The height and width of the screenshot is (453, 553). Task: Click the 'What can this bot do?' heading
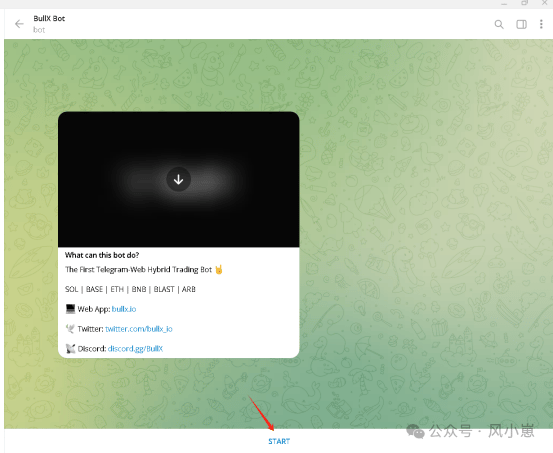point(102,255)
